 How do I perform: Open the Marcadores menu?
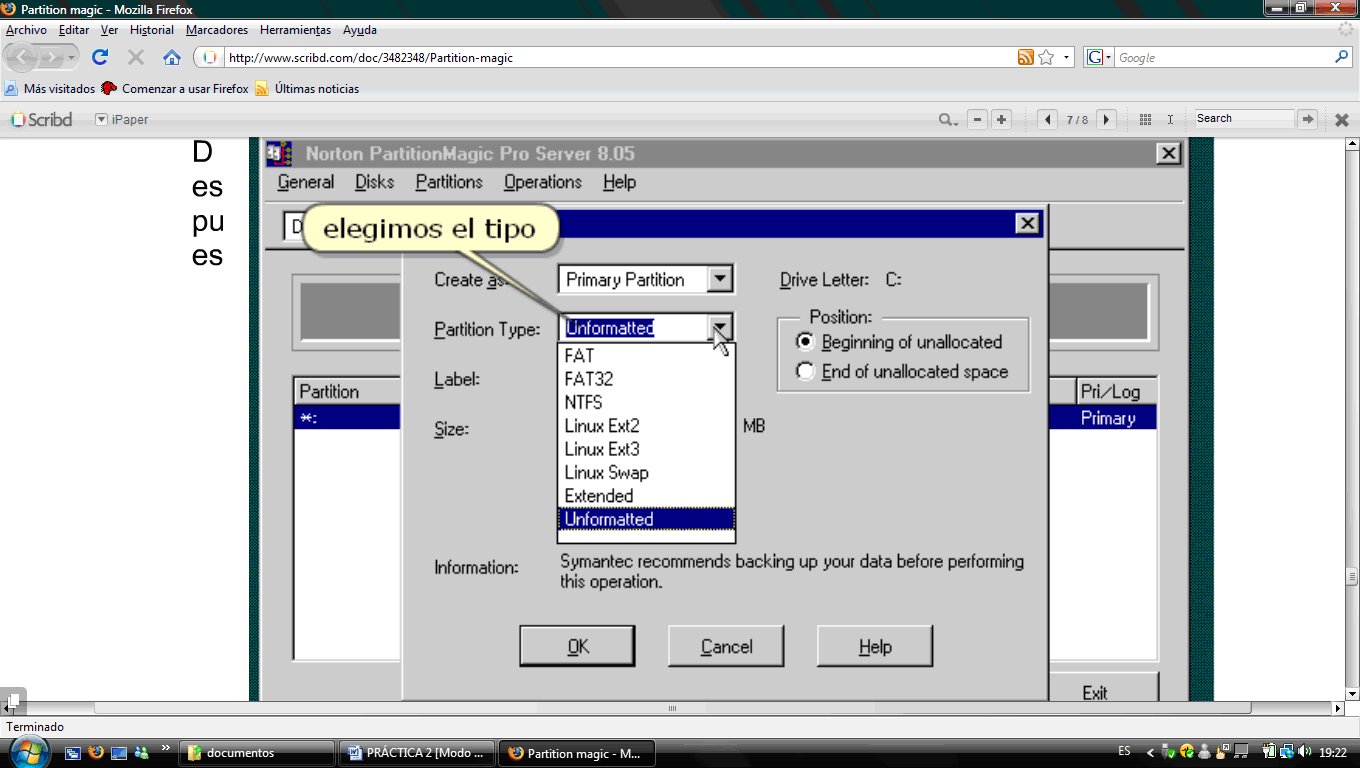pyautogui.click(x=216, y=30)
